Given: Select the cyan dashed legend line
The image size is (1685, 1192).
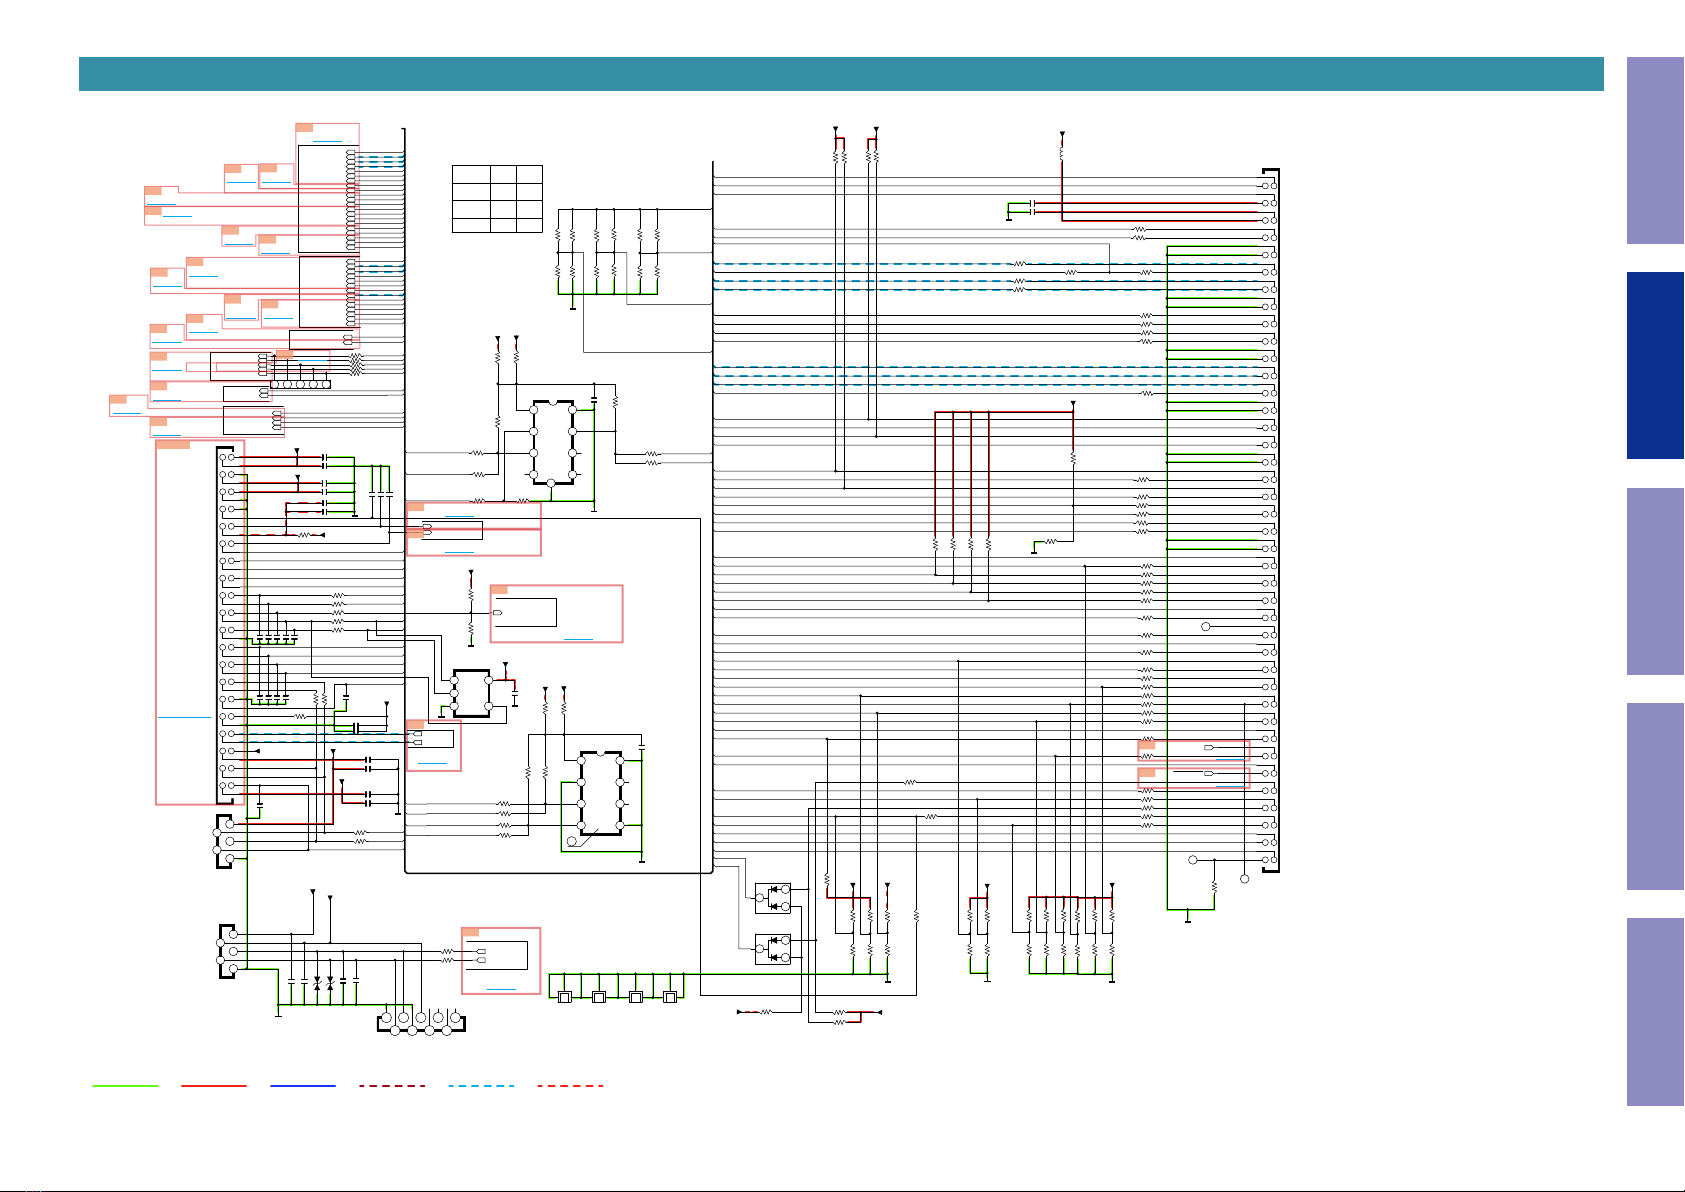Looking at the screenshot, I should tap(481, 1085).
